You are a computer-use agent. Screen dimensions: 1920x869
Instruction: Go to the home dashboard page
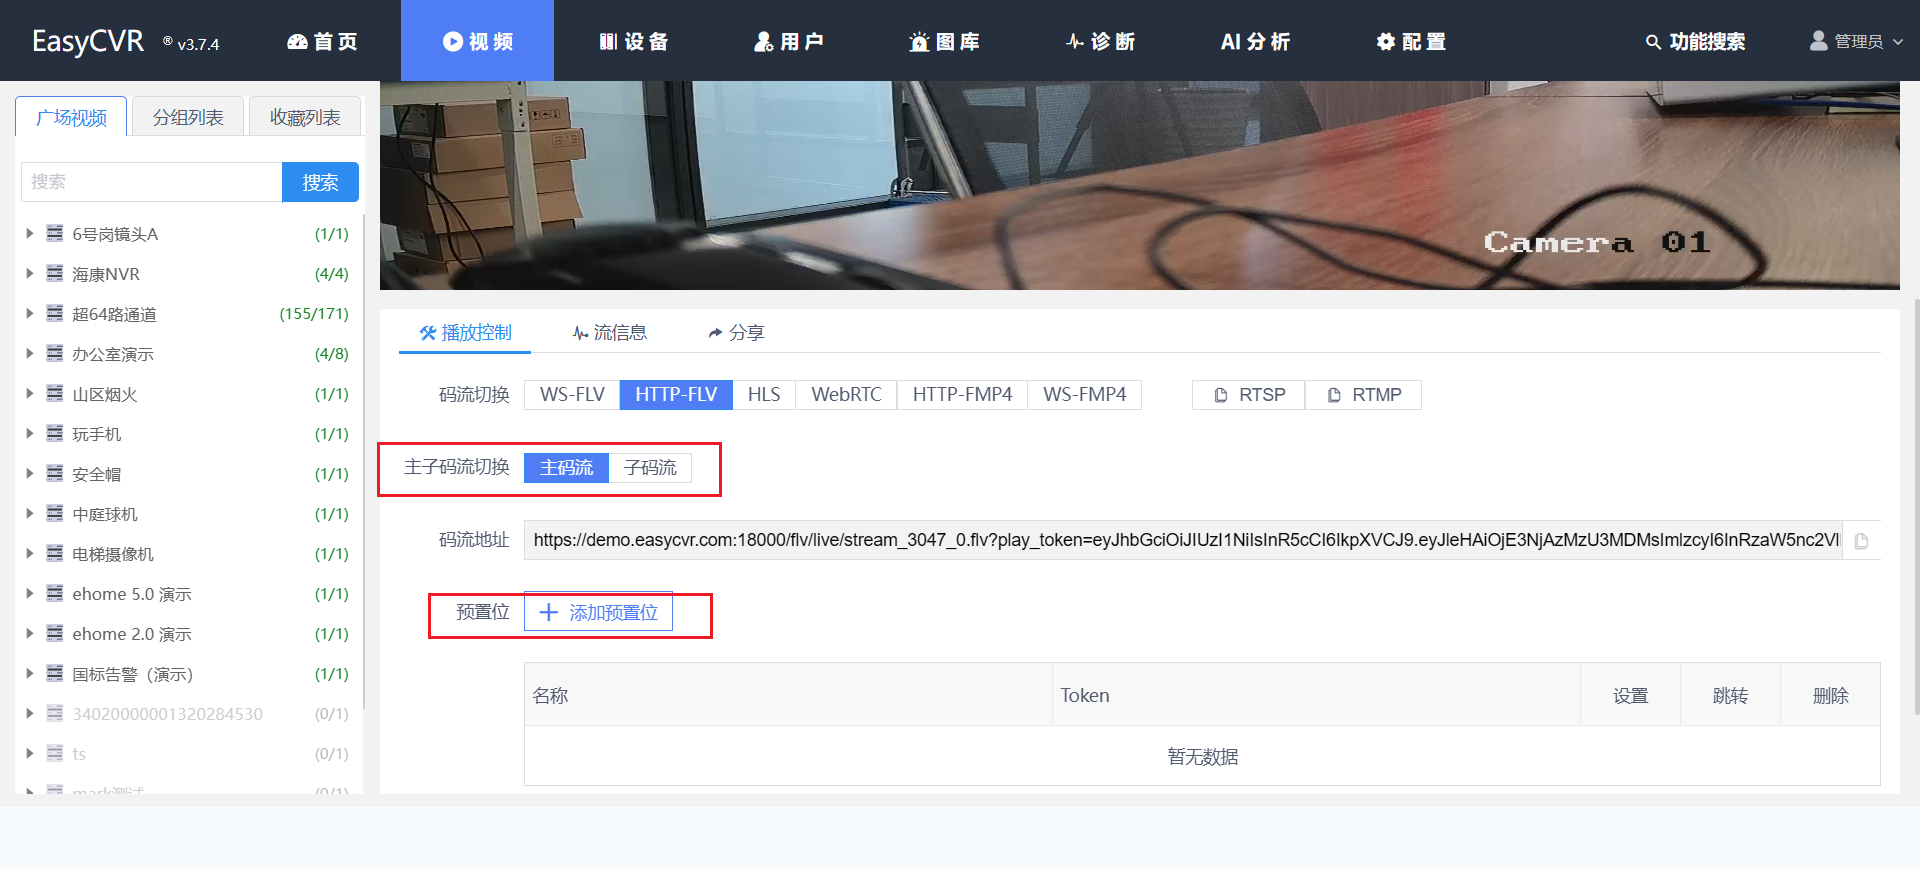(322, 42)
